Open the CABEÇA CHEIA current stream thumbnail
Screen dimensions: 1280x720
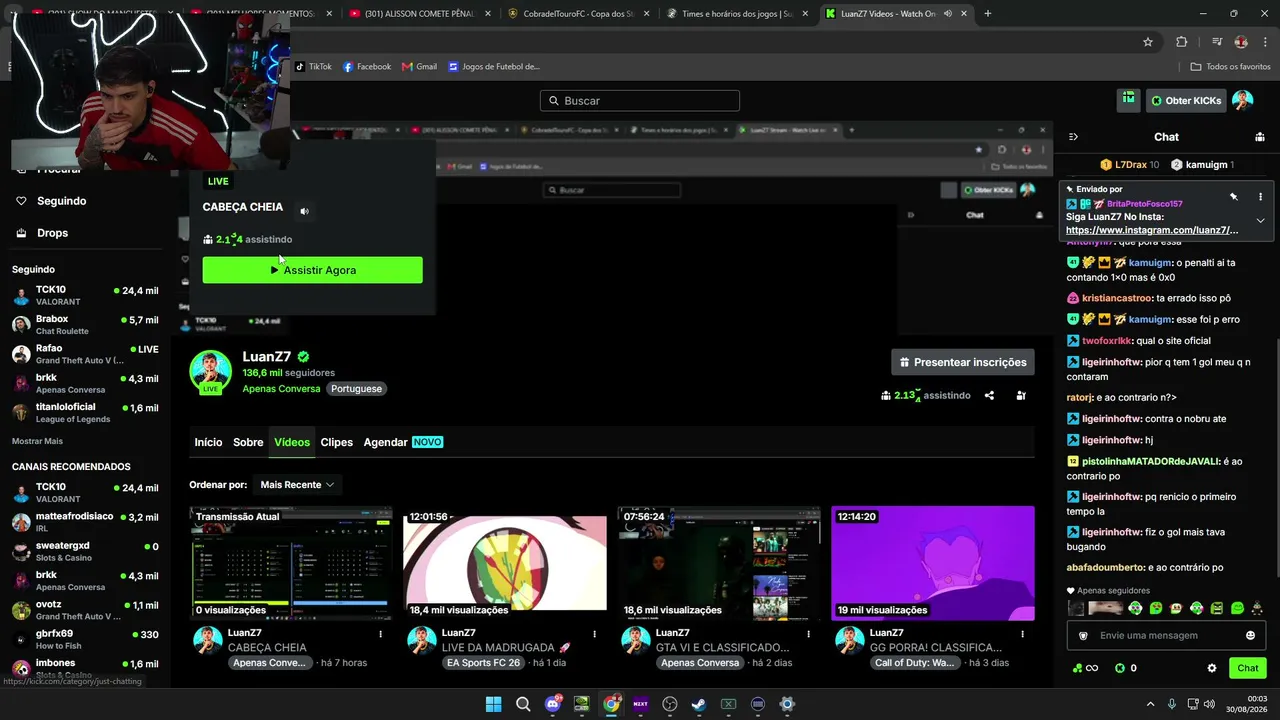(x=291, y=563)
